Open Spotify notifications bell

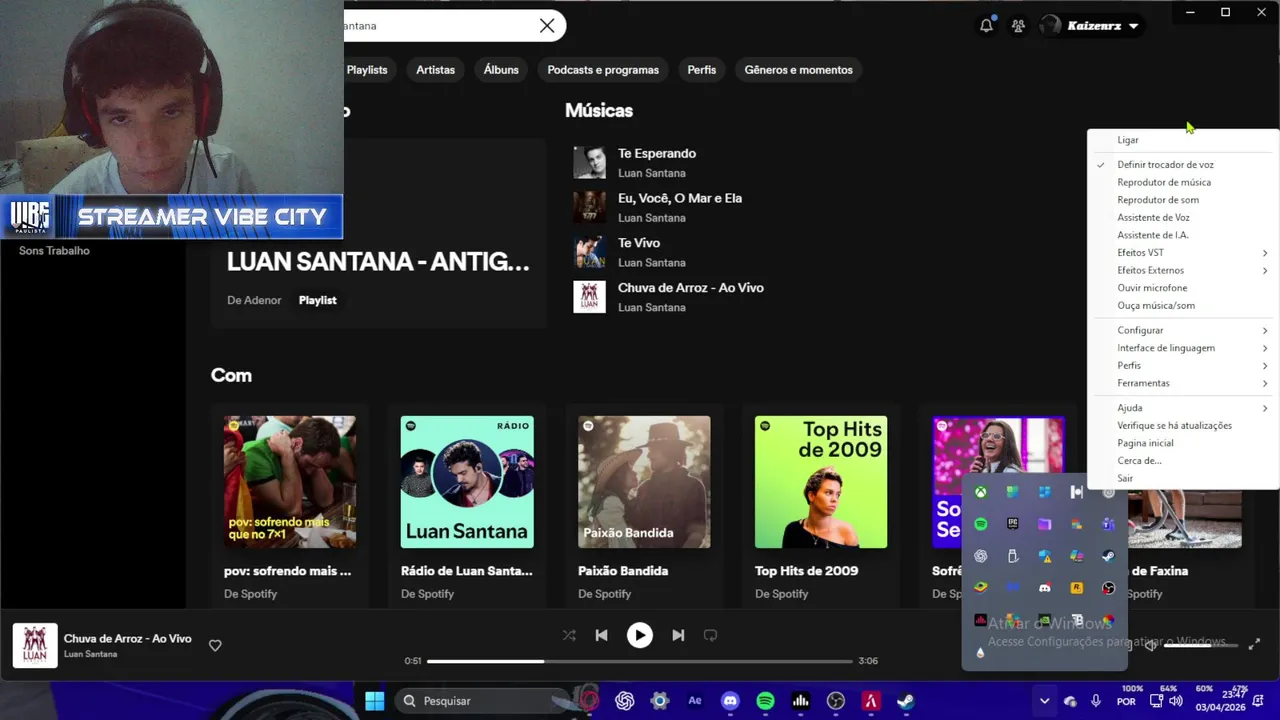(986, 26)
